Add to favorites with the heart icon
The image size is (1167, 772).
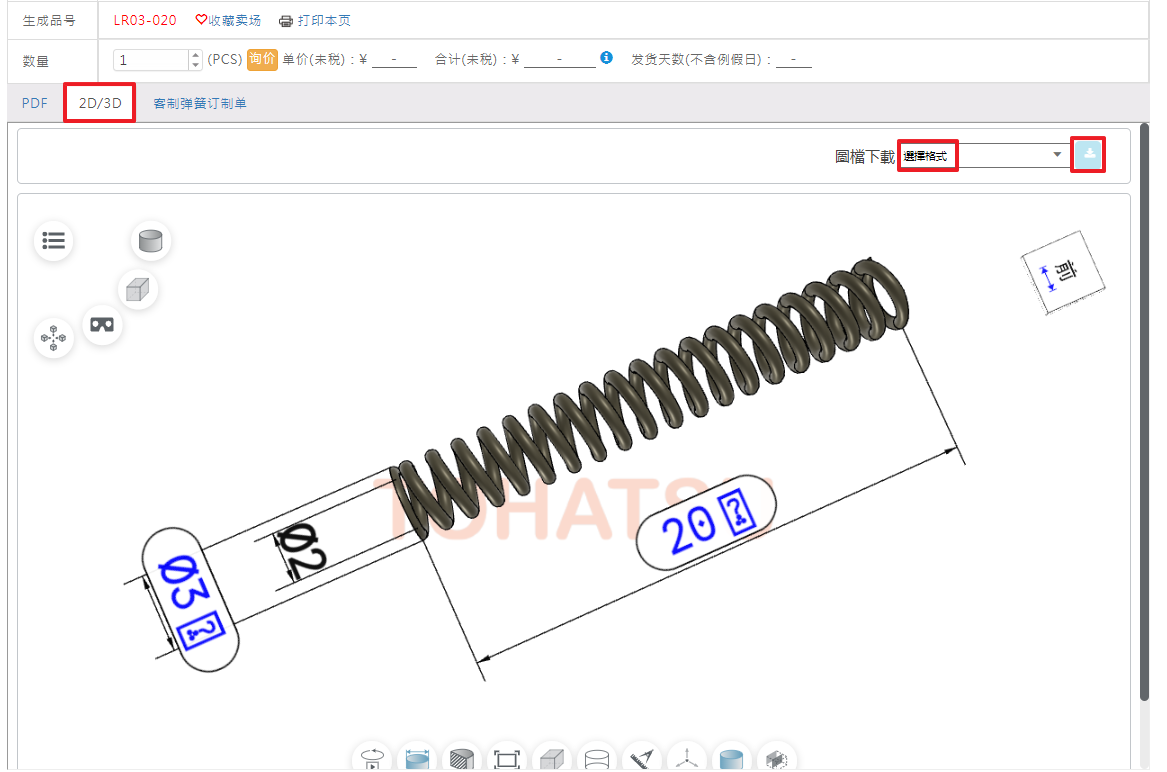201,20
